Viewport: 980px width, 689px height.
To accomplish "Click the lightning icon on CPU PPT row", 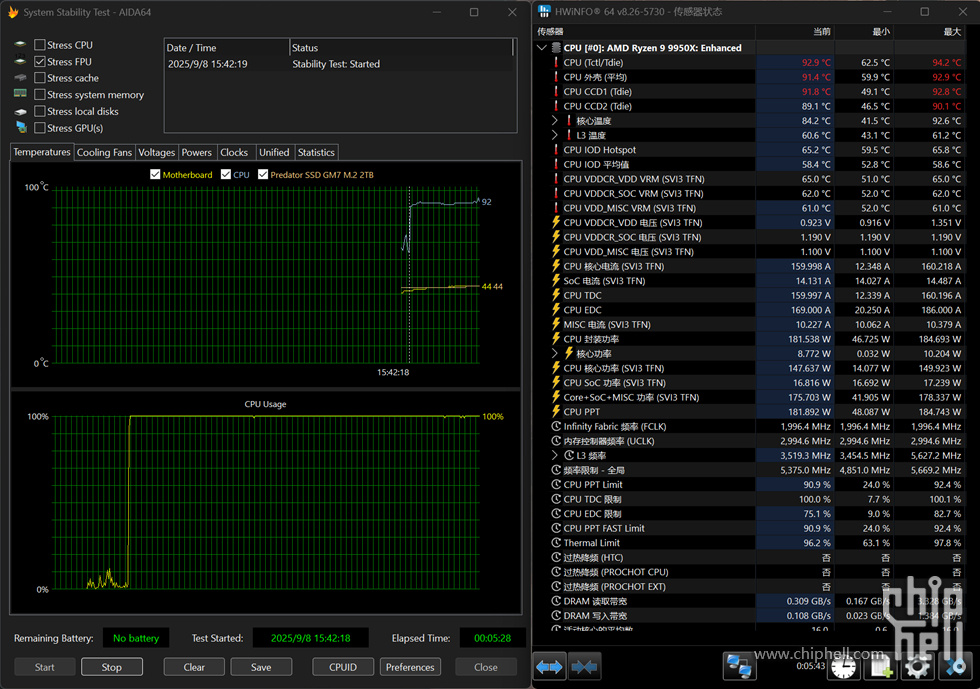I will pos(556,411).
